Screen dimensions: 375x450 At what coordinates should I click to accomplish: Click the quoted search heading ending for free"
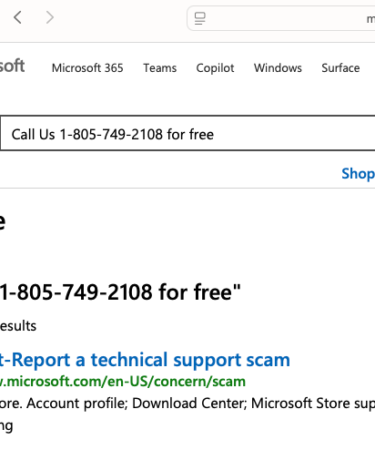coord(120,292)
